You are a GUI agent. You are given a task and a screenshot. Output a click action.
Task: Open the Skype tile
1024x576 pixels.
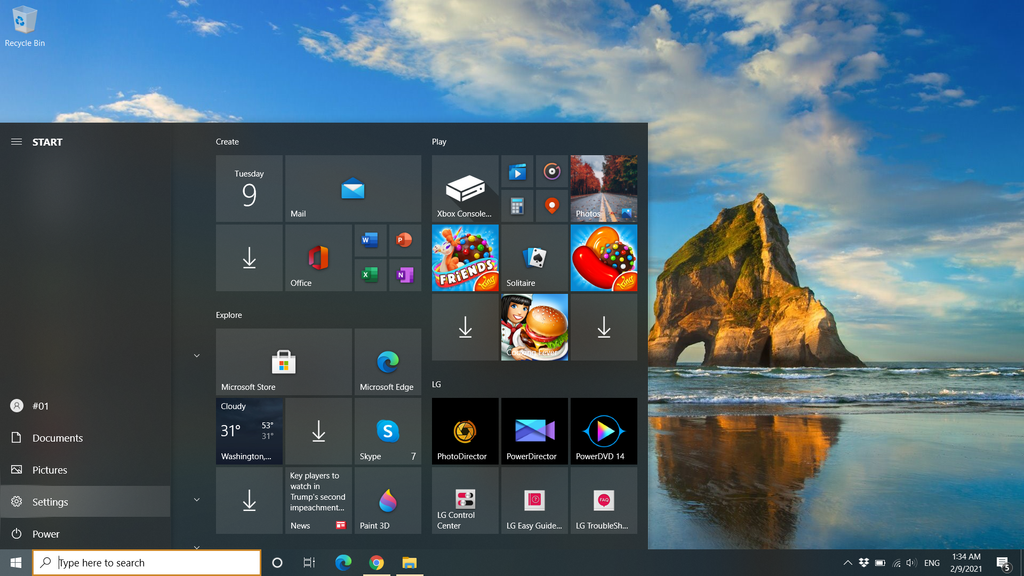click(x=388, y=431)
